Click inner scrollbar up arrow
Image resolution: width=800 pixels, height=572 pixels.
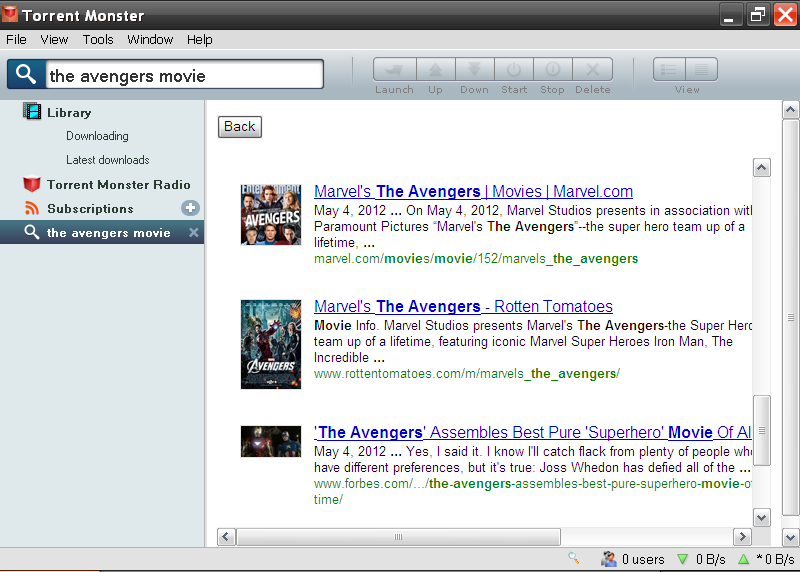tap(761, 167)
